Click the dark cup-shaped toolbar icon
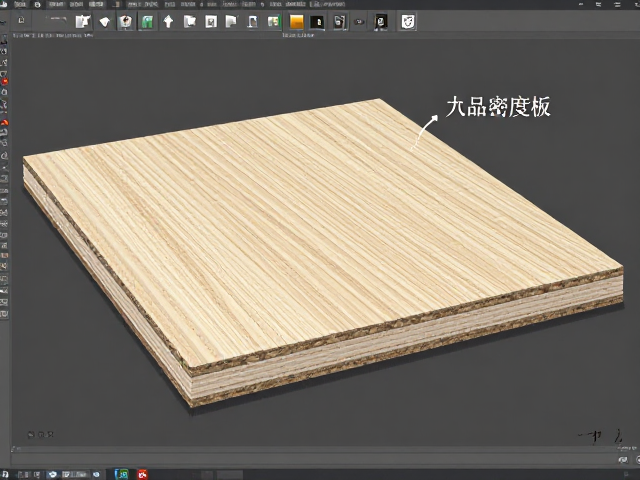 339,22
